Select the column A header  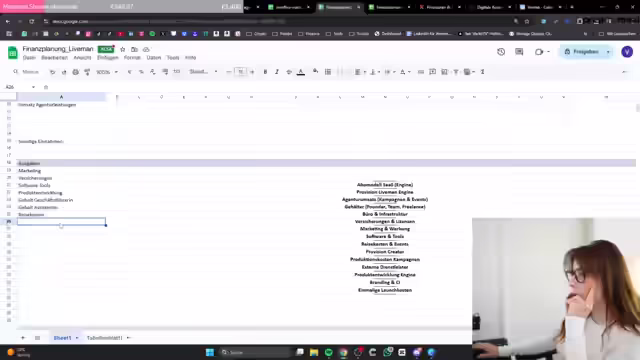61,97
